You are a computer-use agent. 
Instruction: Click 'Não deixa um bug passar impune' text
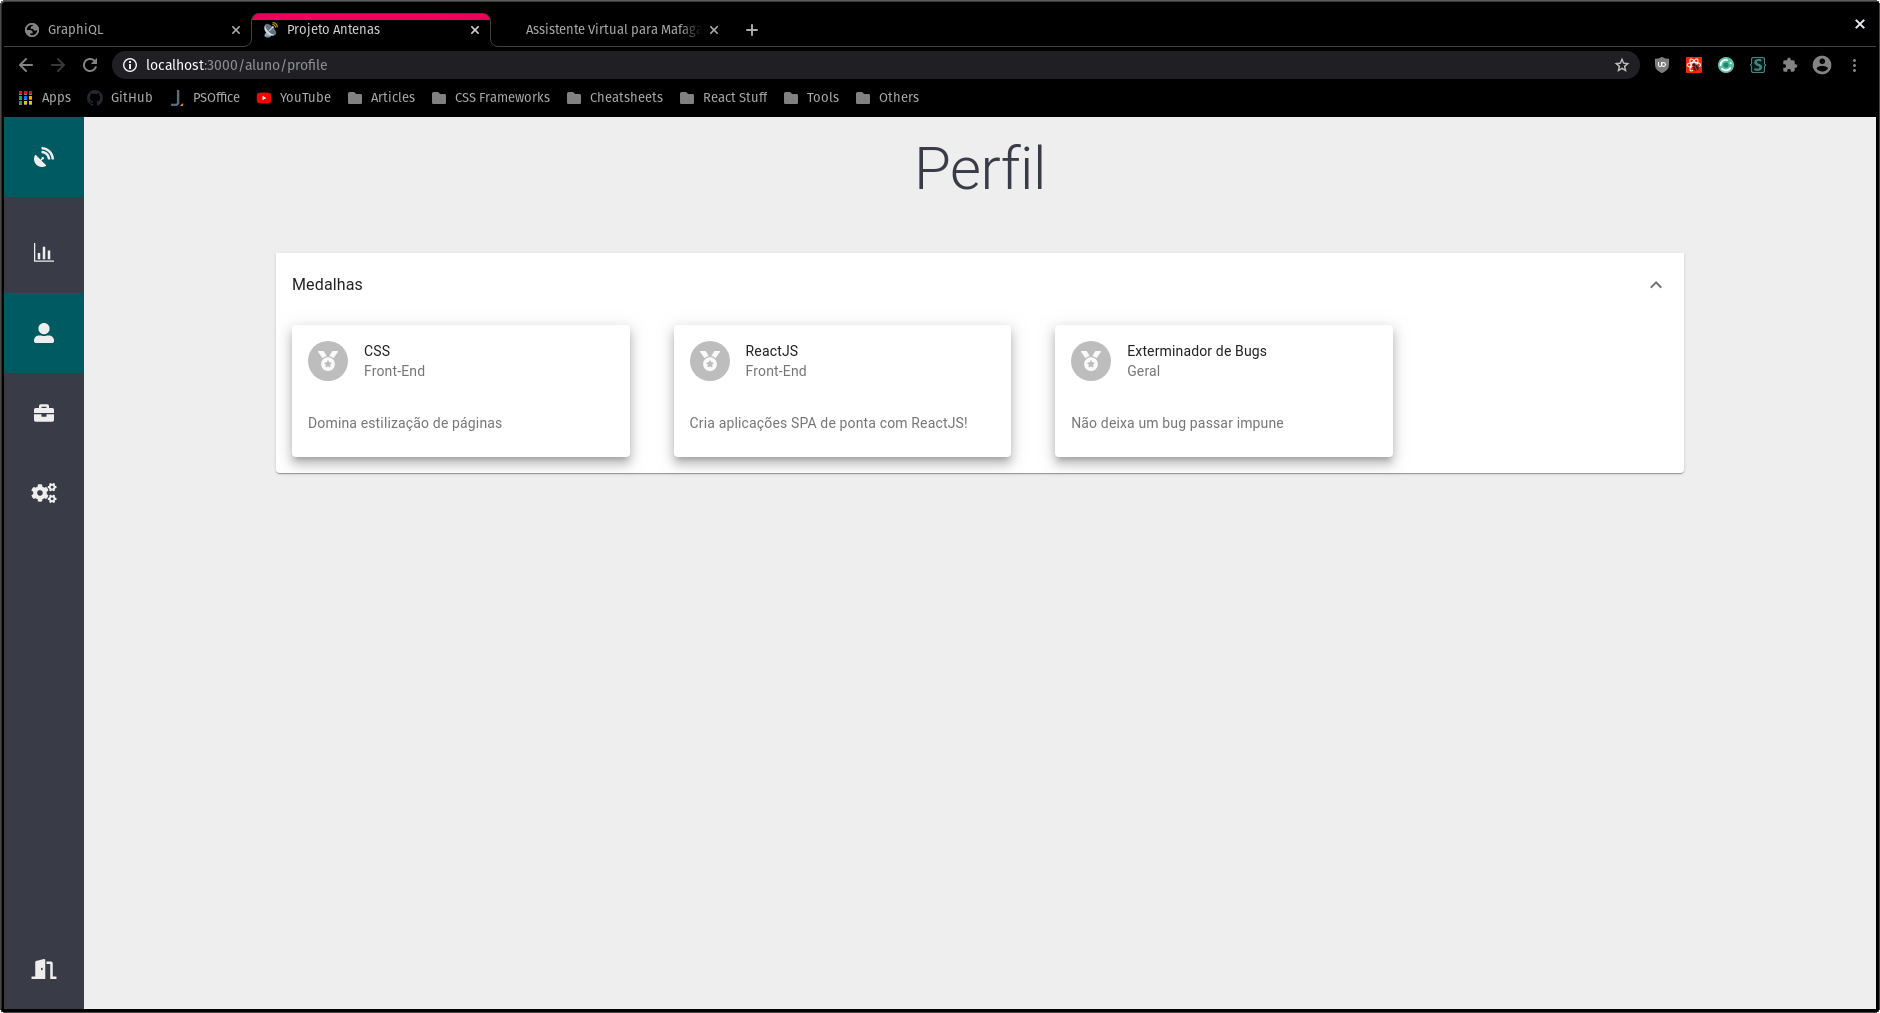1177,423
